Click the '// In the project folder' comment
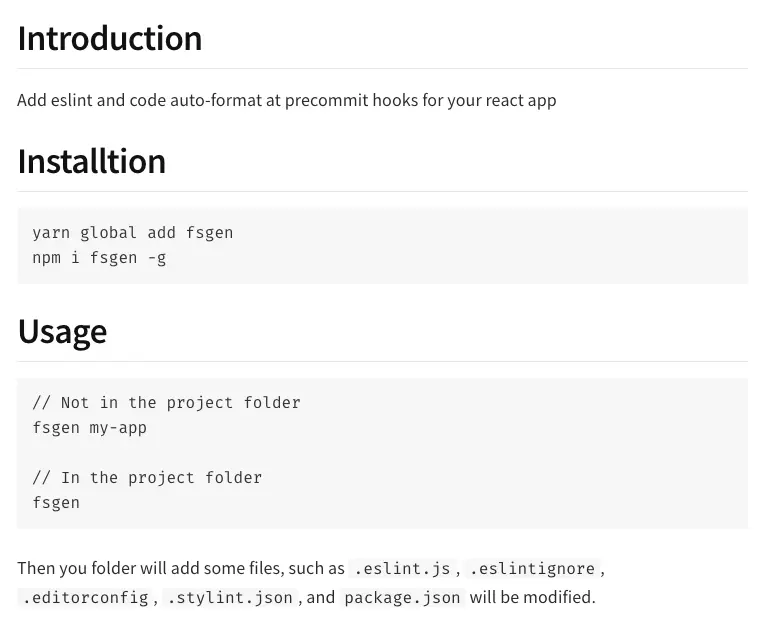Screen dimensions: 767x632 (x=147, y=477)
